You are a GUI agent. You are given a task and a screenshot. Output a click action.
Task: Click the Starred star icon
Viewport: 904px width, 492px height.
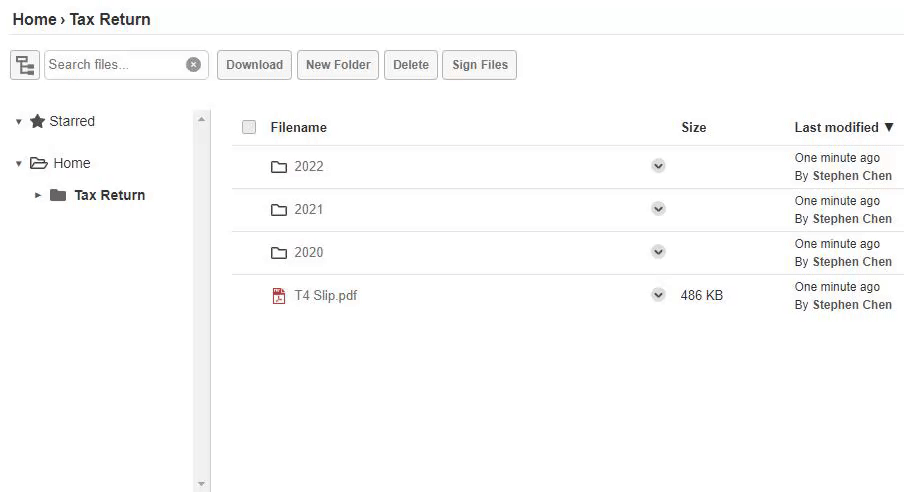(37, 121)
